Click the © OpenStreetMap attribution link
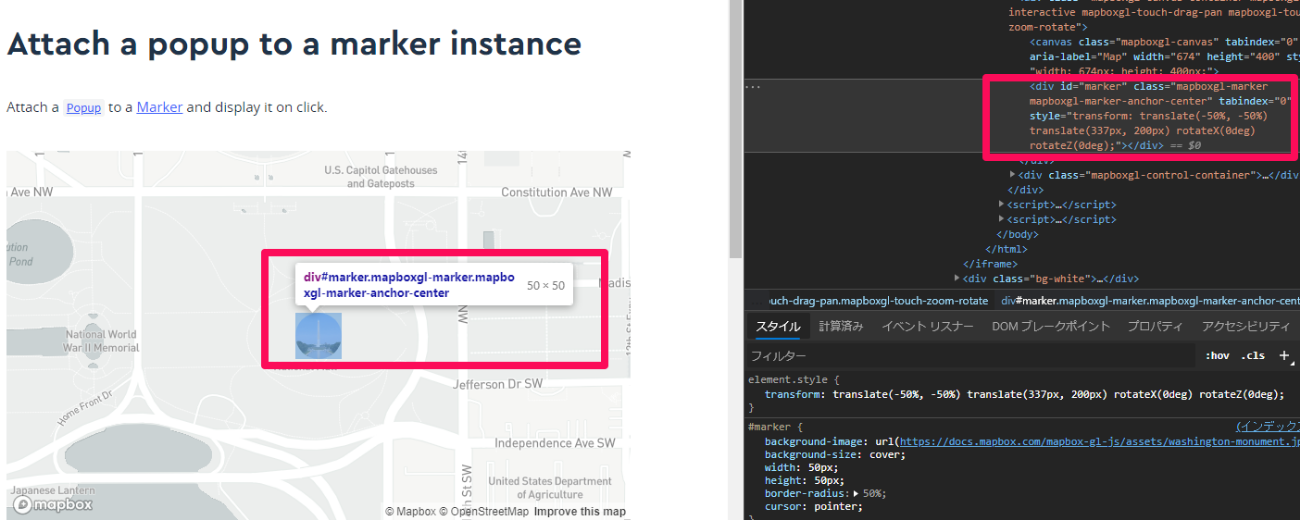The width and height of the screenshot is (1300, 520). point(484,512)
